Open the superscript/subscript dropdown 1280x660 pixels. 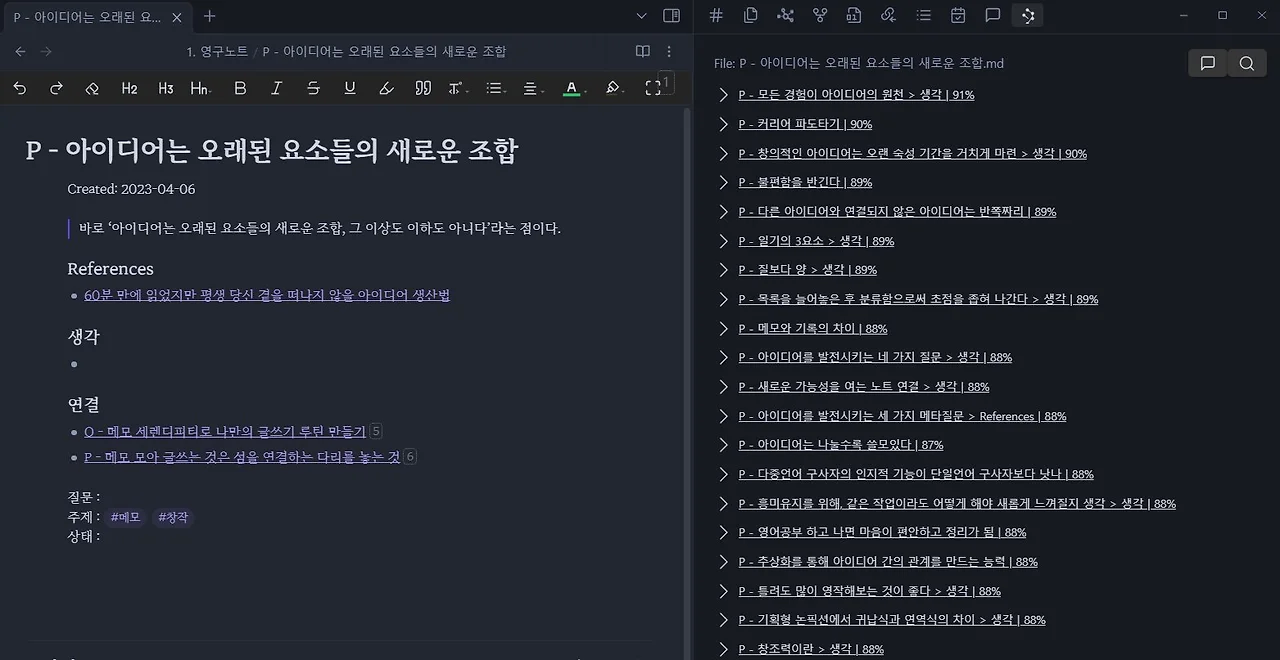coord(458,88)
